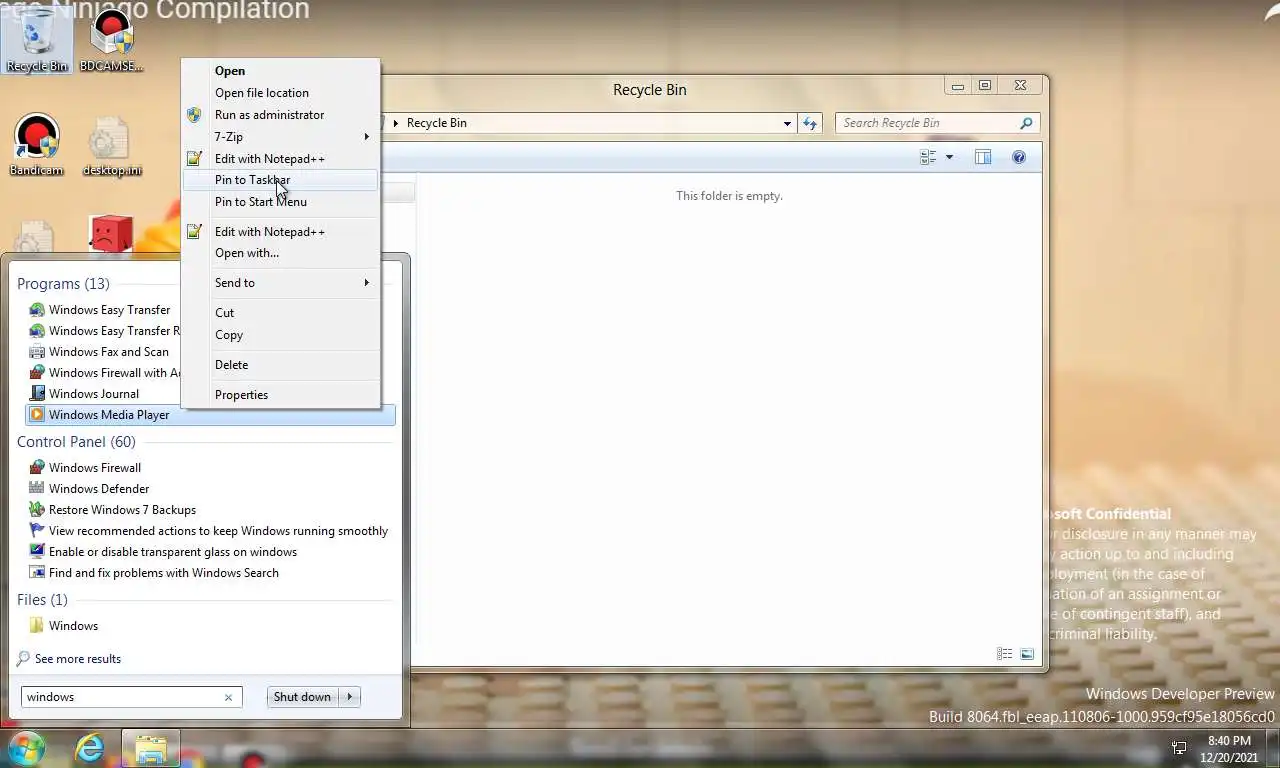The width and height of the screenshot is (1280, 768).
Task: Click the Windows Media Player icon
Action: point(37,415)
